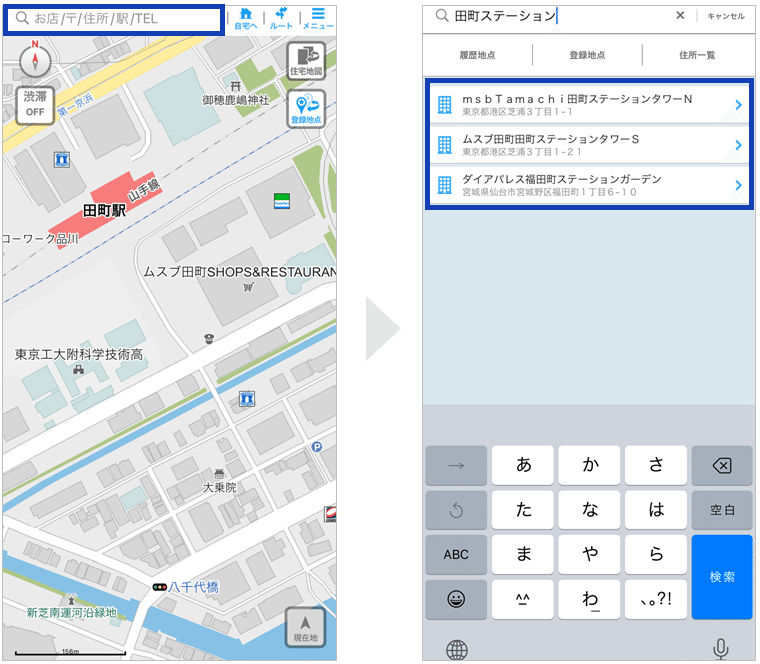Screen dimensions: 760x664
Task: Select result ムスブ田町田町ステーションタワーS
Action: (x=589, y=144)
